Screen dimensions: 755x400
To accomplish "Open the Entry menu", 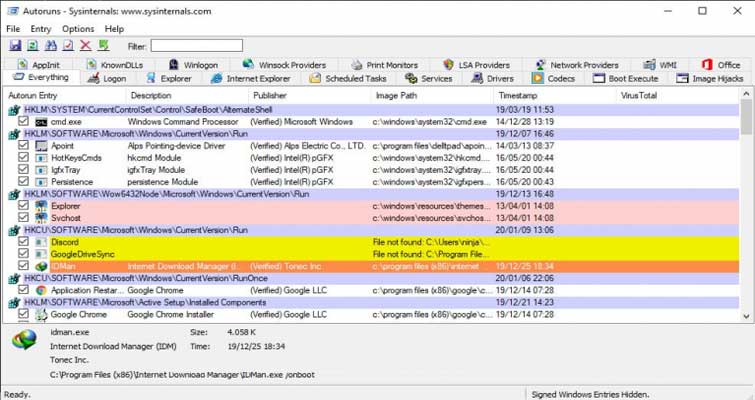I will pos(40,29).
